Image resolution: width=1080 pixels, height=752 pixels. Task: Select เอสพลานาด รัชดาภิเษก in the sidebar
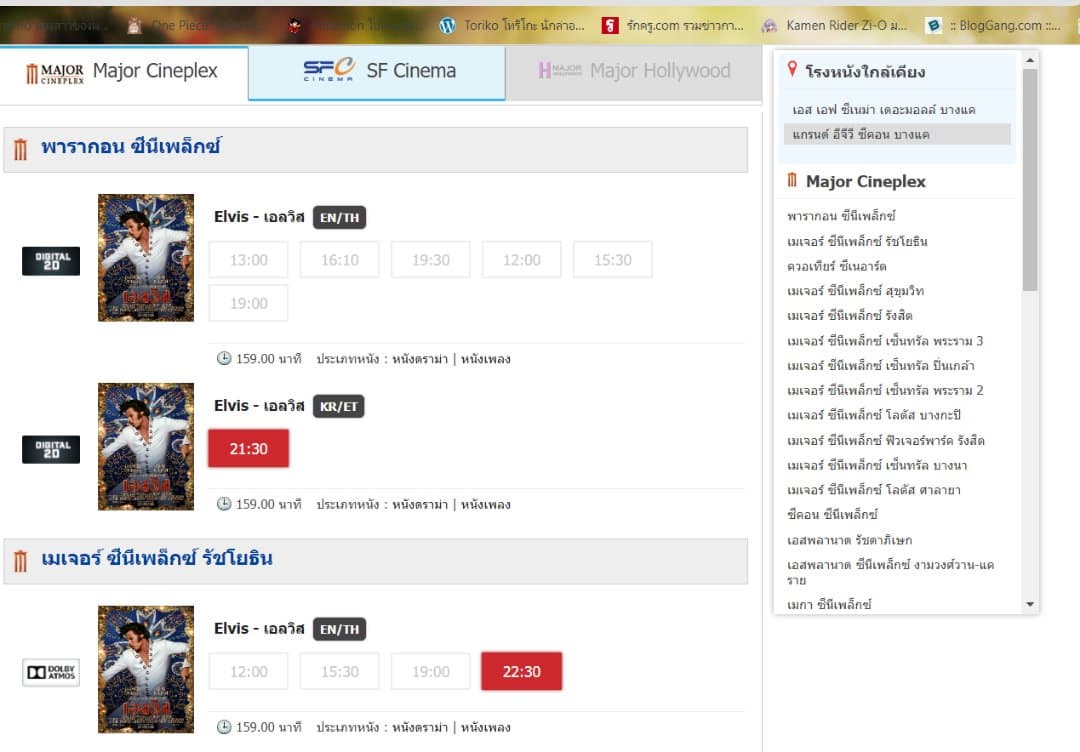(850, 540)
